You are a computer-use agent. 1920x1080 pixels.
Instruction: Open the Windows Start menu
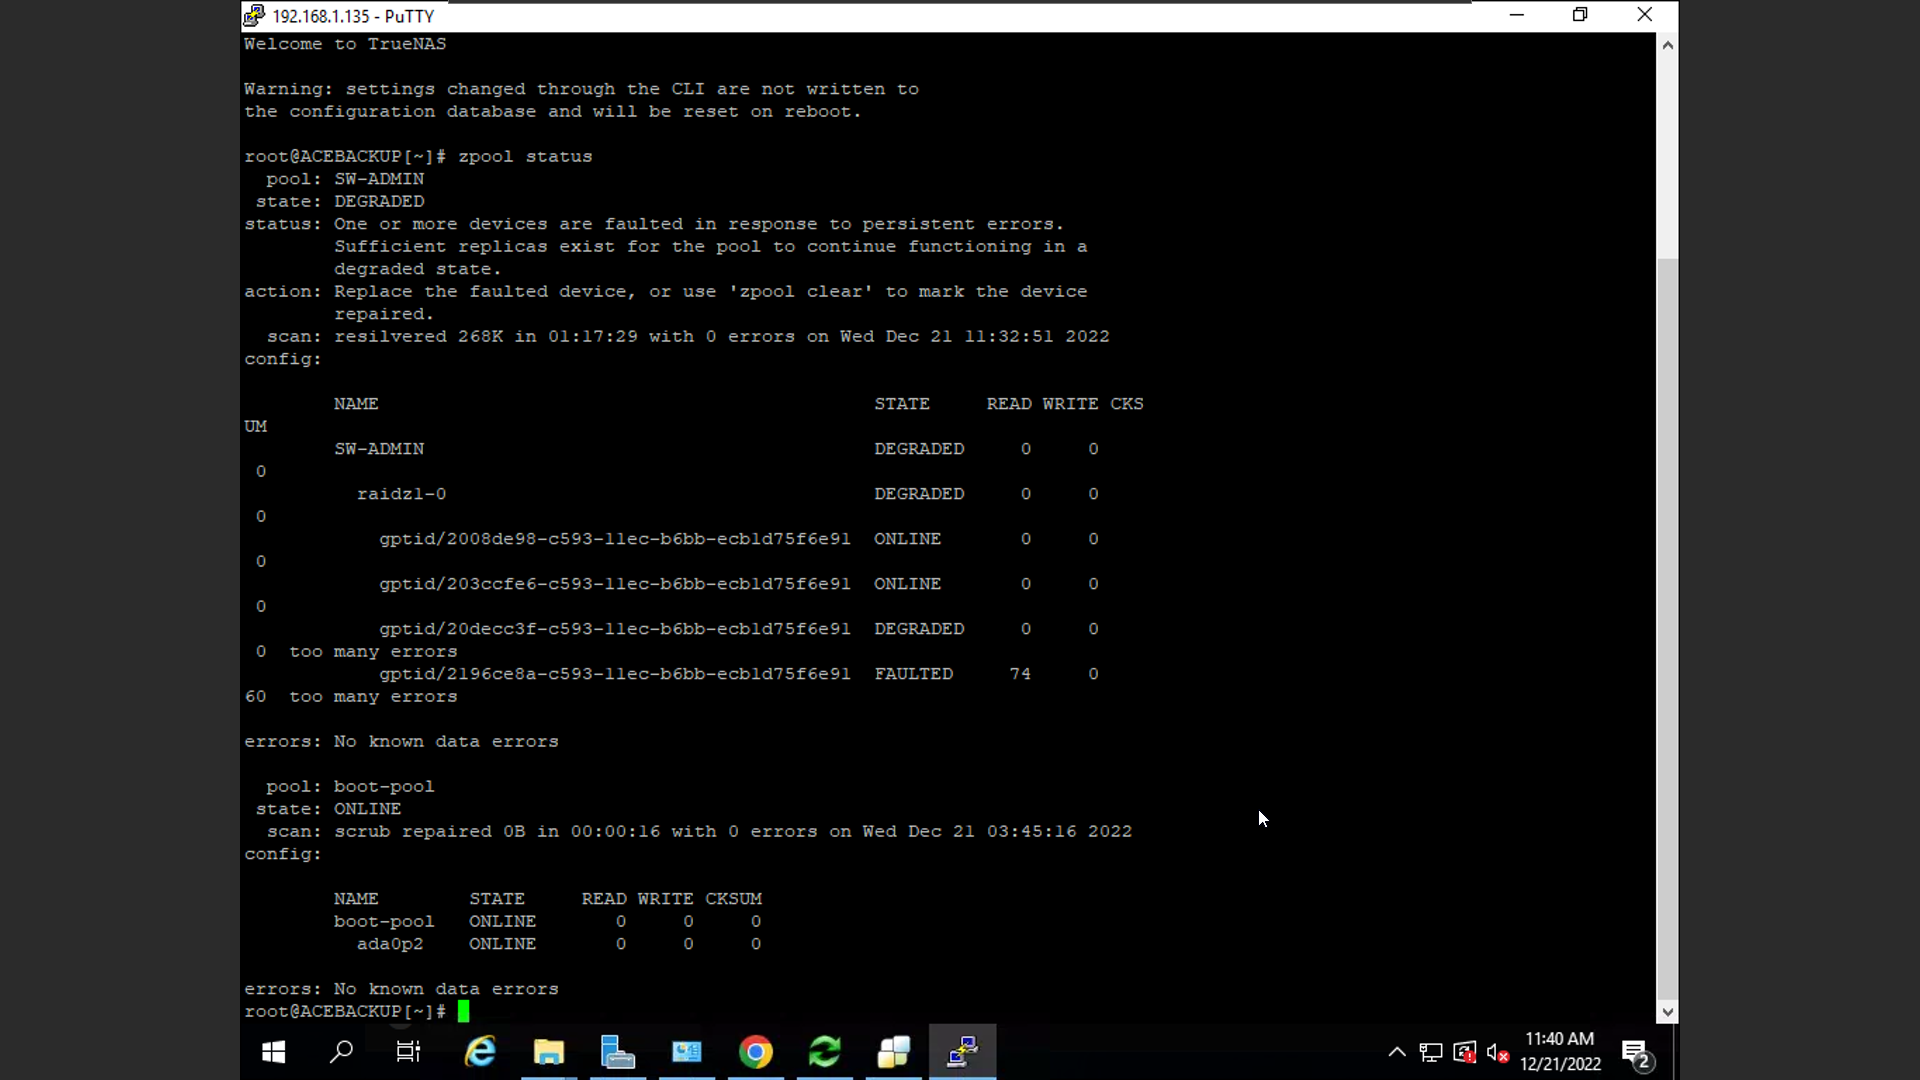tap(274, 1052)
